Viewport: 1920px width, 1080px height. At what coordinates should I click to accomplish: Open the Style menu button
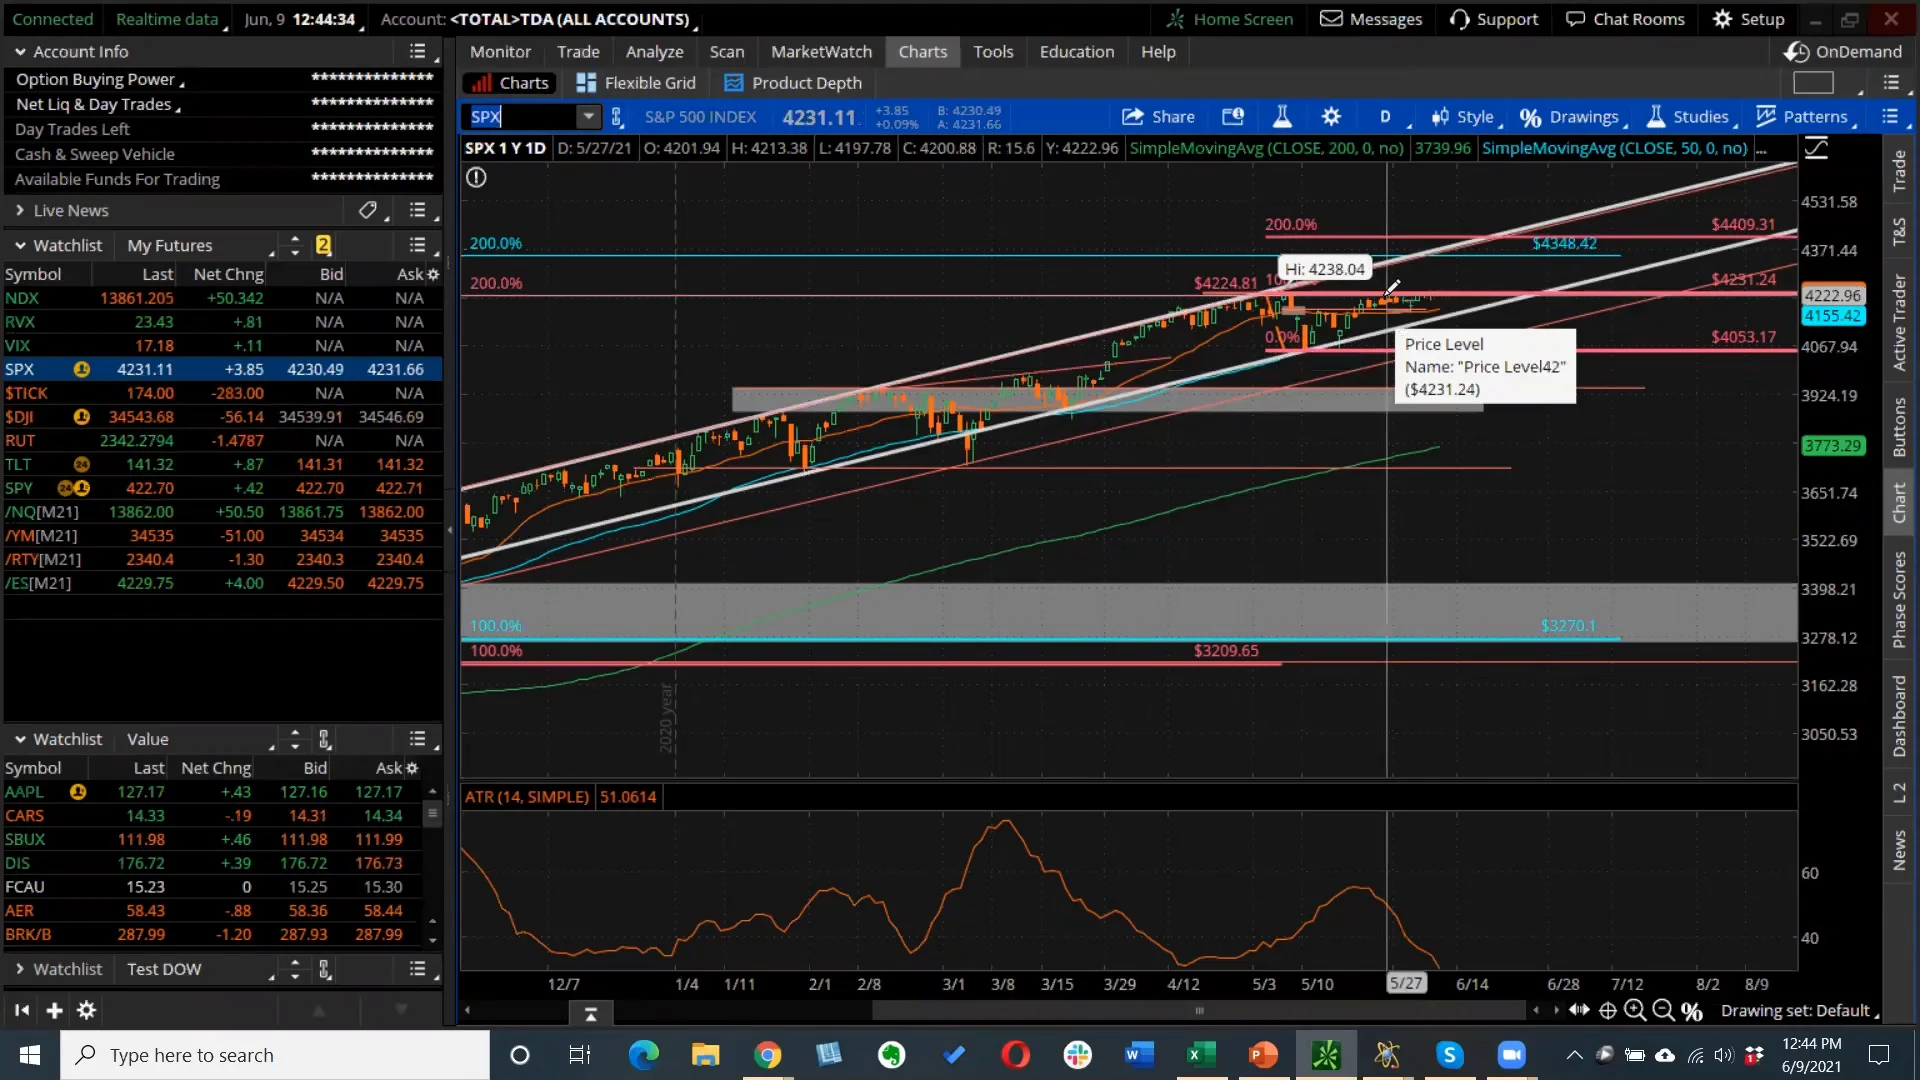coord(1466,117)
